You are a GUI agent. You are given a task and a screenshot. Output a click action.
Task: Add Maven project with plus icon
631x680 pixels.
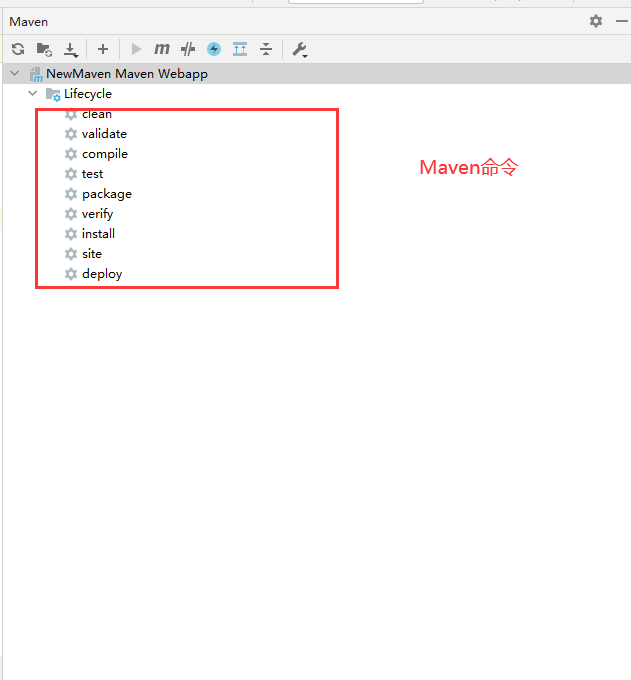[x=103, y=49]
